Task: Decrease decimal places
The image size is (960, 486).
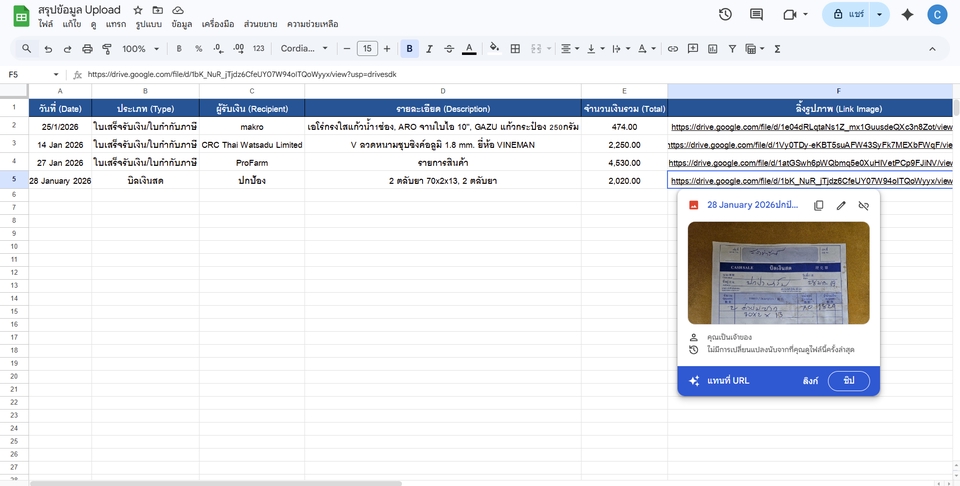Action: tap(219, 49)
